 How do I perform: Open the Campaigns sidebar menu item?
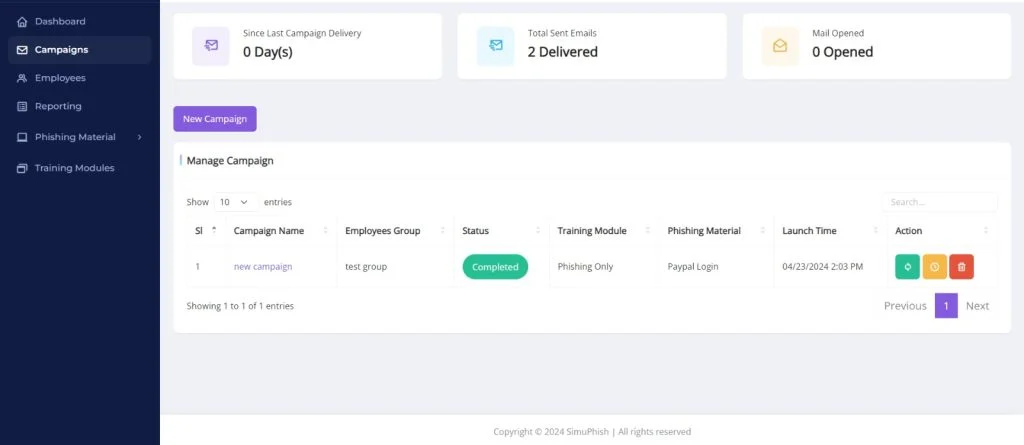pyautogui.click(x=62, y=50)
